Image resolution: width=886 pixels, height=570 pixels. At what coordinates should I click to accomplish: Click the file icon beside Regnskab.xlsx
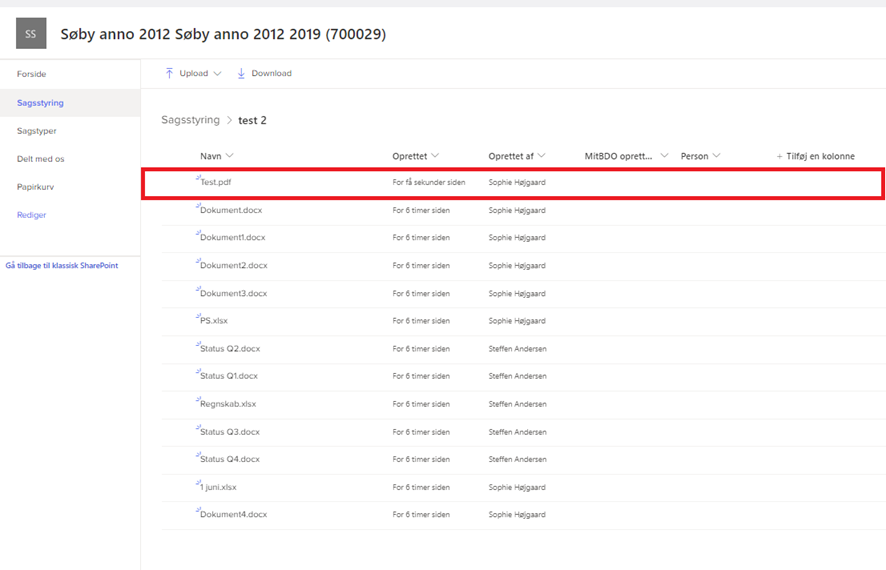pos(198,401)
